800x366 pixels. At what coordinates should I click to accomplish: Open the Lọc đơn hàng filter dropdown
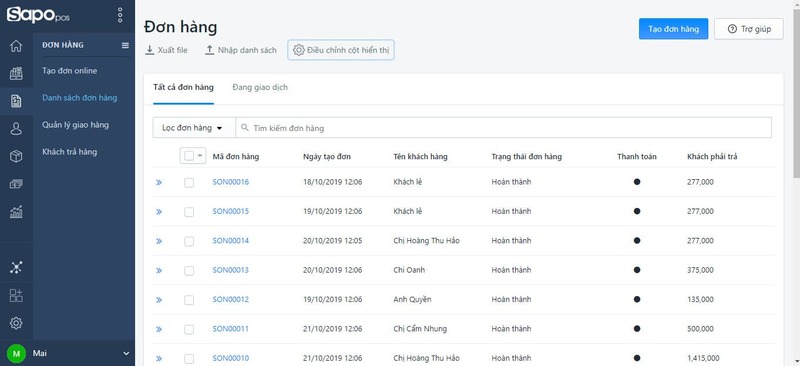(194, 128)
